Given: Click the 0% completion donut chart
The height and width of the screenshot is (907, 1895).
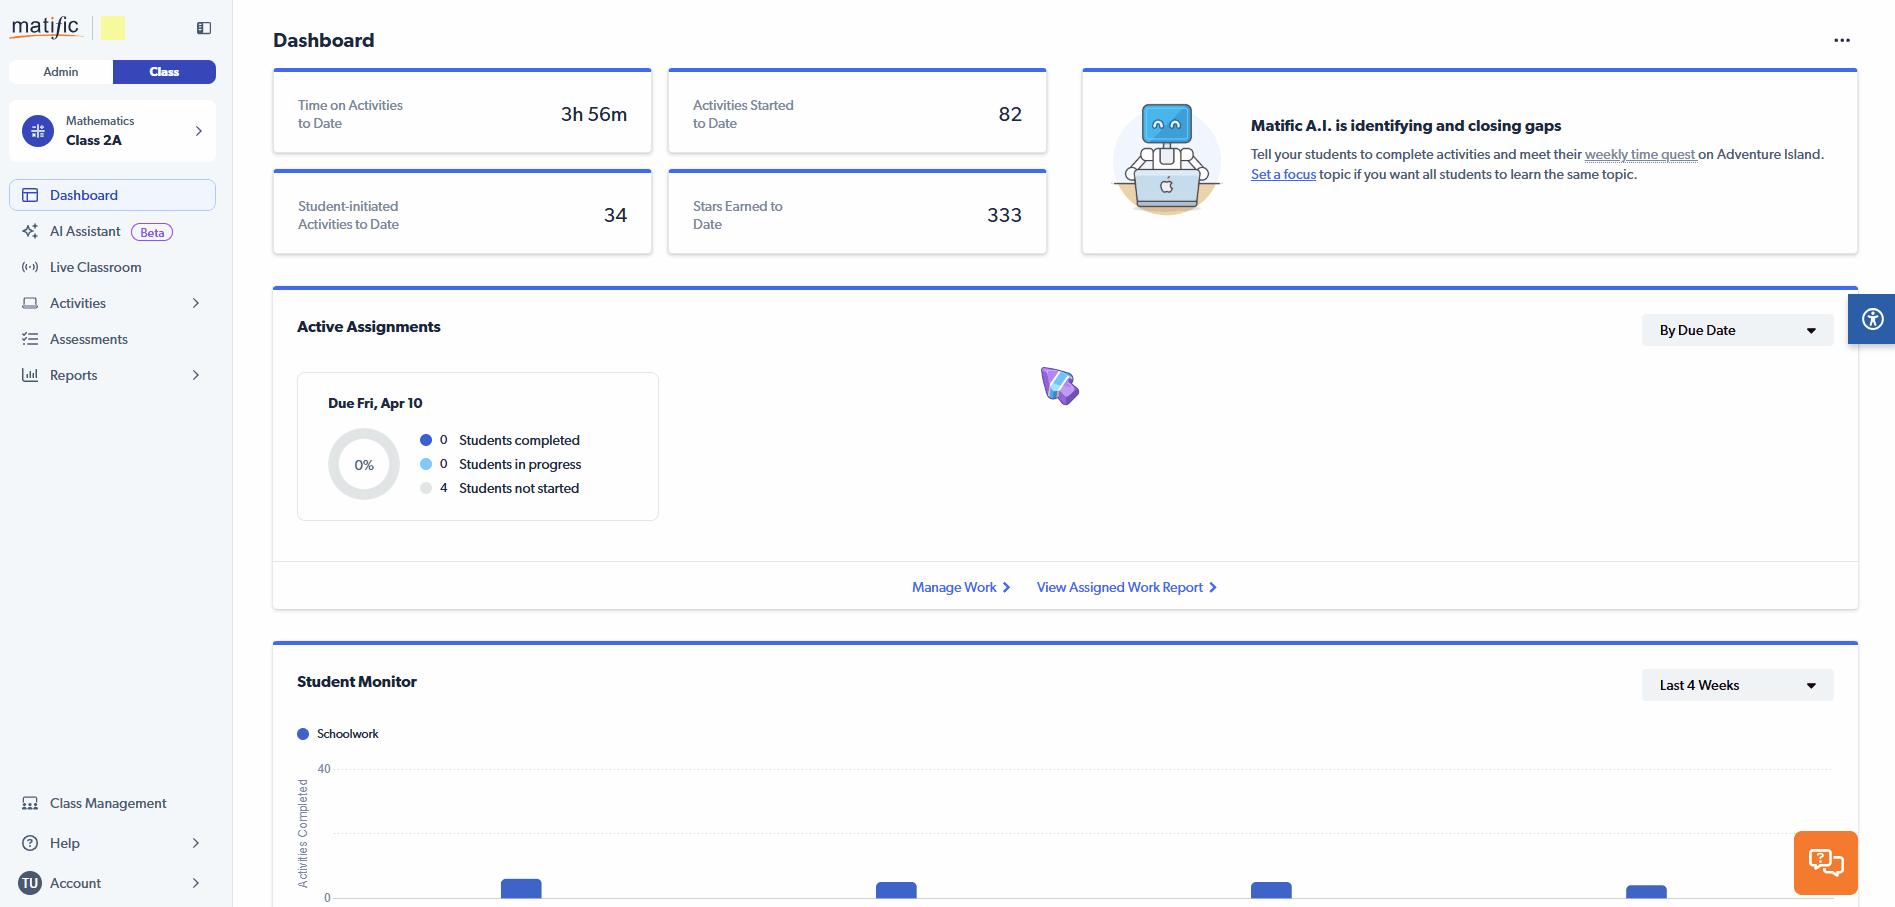Looking at the screenshot, I should tap(363, 464).
